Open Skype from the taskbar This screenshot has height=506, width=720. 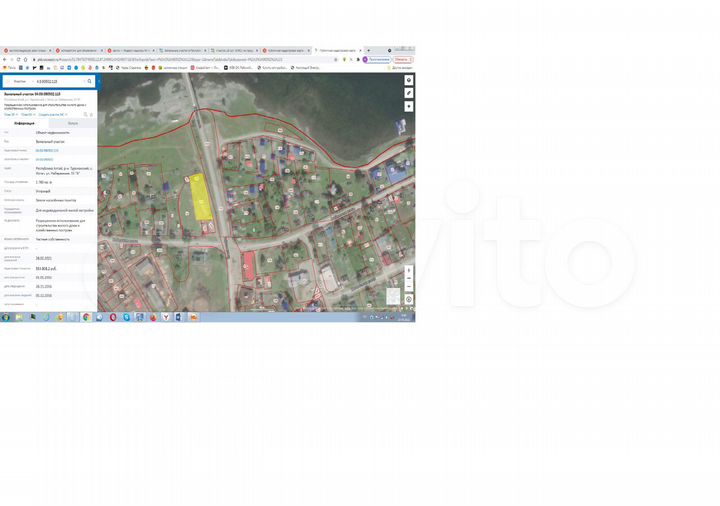tap(126, 317)
